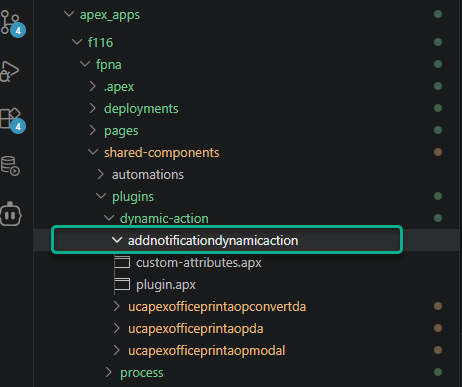Collapse the plugins folder chevron
This screenshot has height=387, width=462.
(101, 196)
